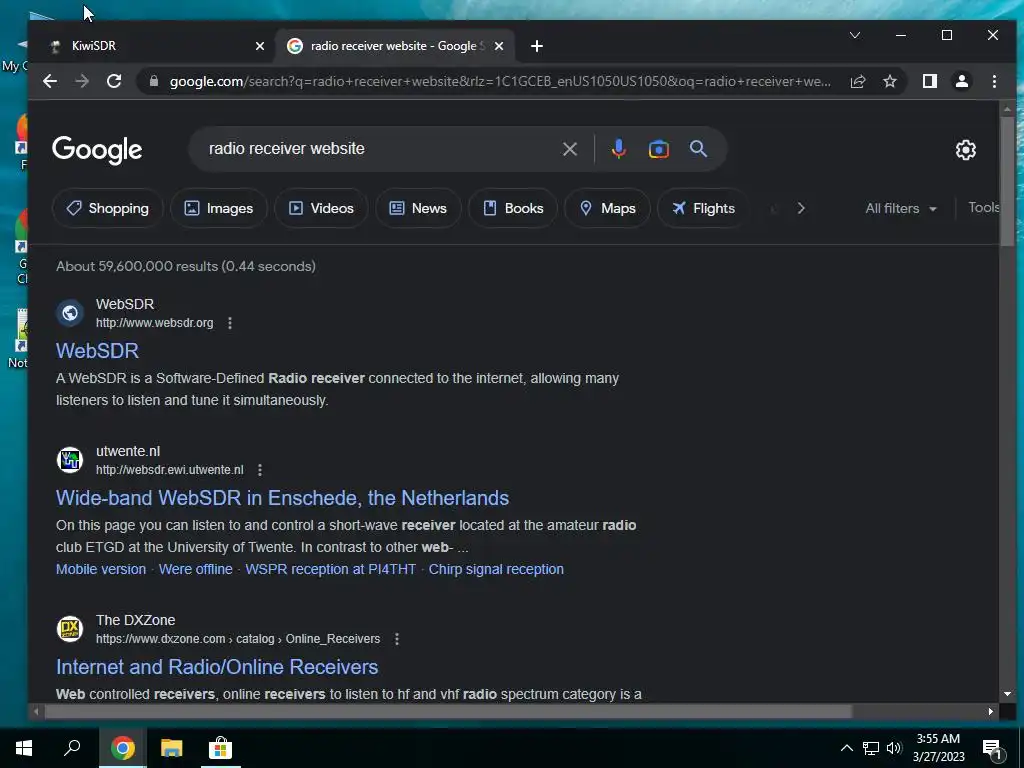Viewport: 1024px width, 768px height.
Task: Filter results by Videos
Action: pos(321,208)
